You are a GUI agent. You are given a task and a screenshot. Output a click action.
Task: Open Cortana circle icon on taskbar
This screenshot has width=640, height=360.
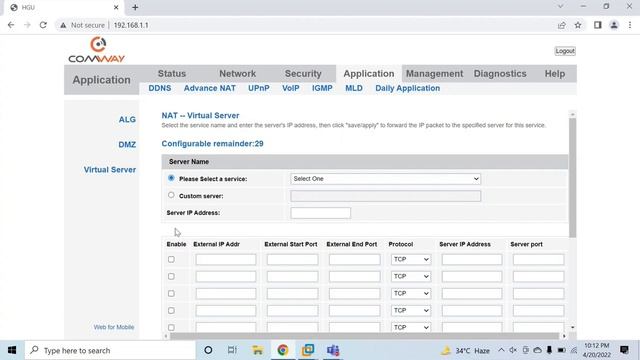208,350
